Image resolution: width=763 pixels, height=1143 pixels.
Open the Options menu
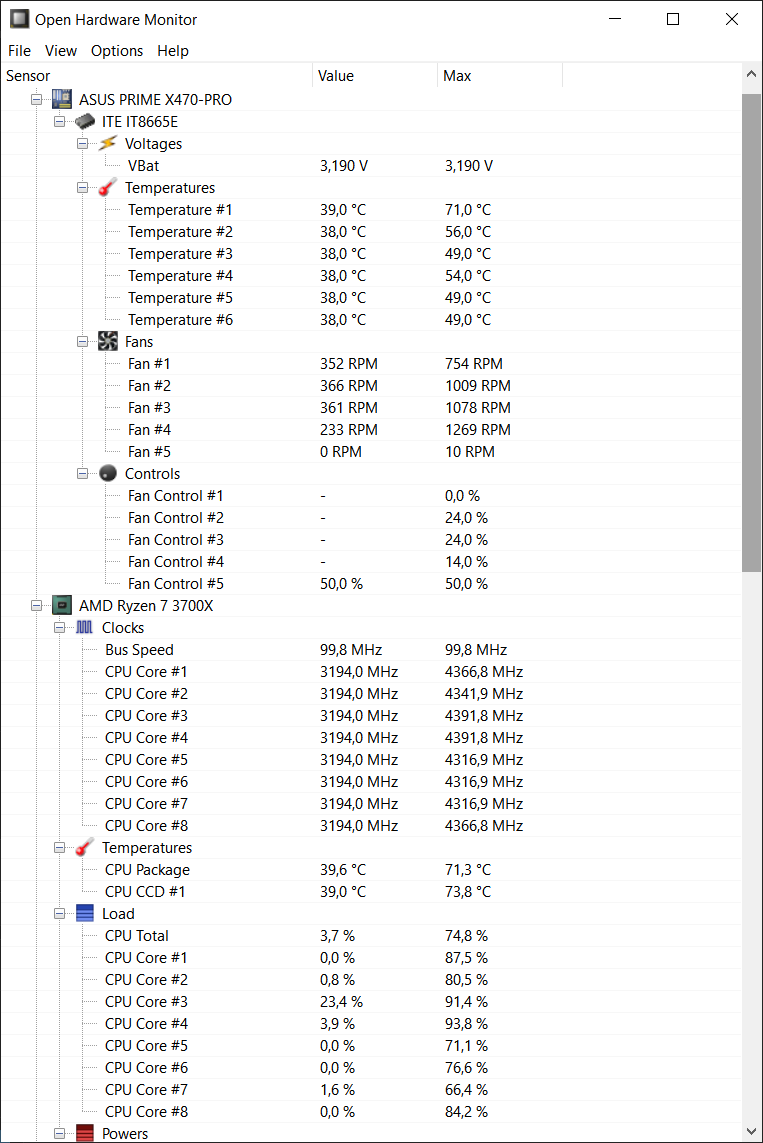pos(117,50)
